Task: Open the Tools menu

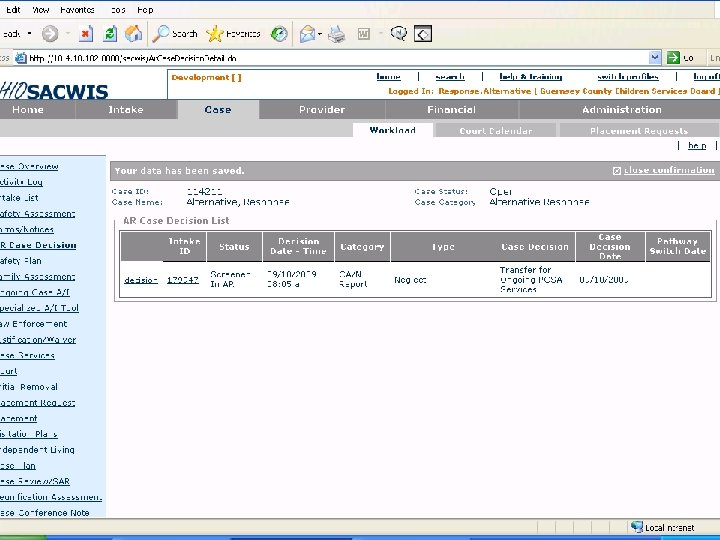Action: click(118, 10)
